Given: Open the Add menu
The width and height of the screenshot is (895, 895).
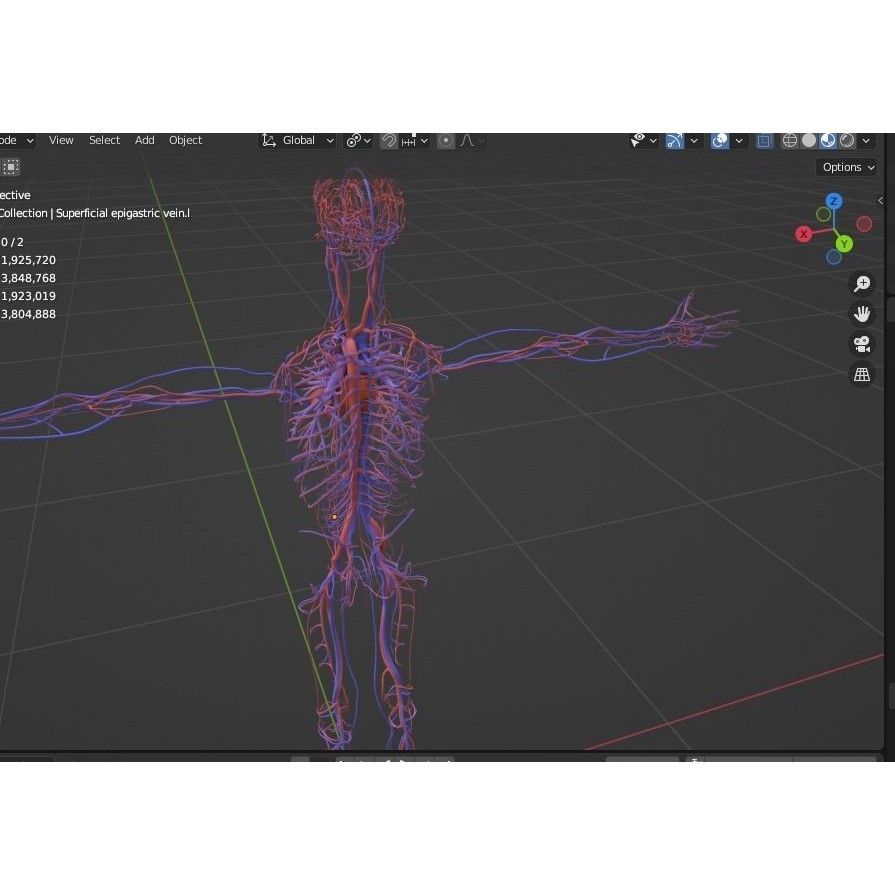Looking at the screenshot, I should pos(144,140).
